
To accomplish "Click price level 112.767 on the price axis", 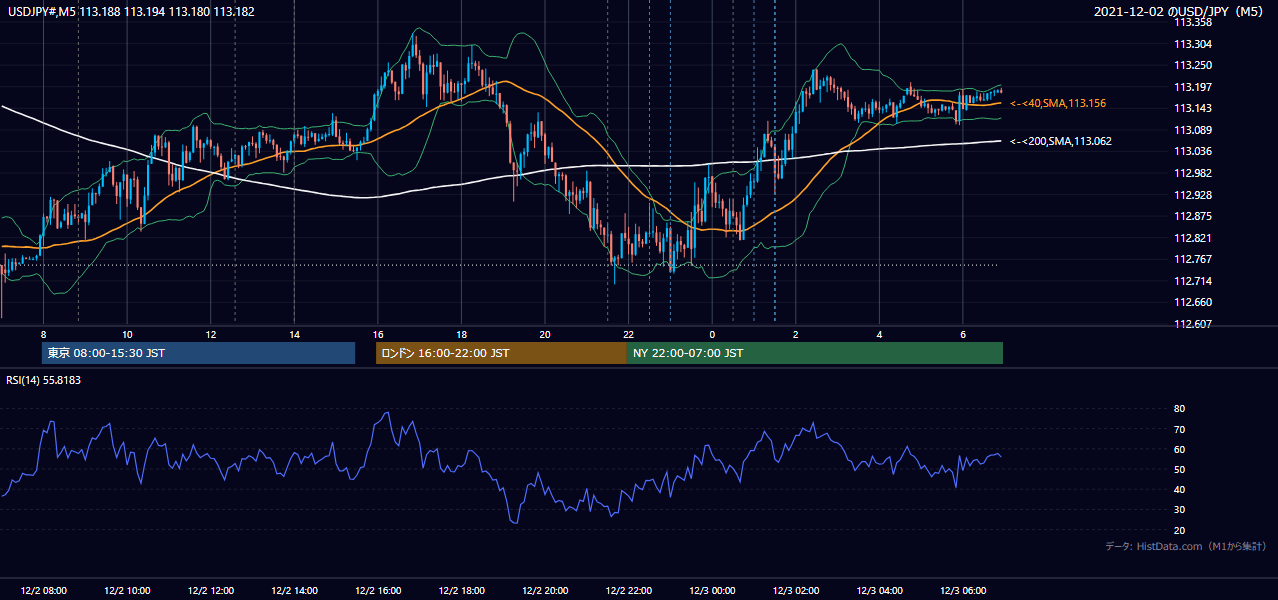I will point(1192,259).
